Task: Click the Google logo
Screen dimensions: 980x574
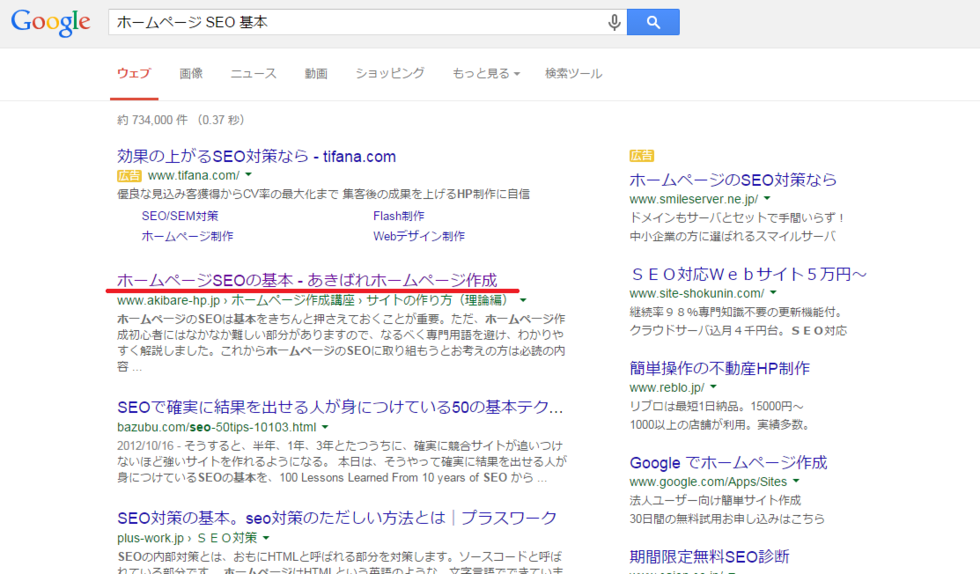Action: click(51, 22)
